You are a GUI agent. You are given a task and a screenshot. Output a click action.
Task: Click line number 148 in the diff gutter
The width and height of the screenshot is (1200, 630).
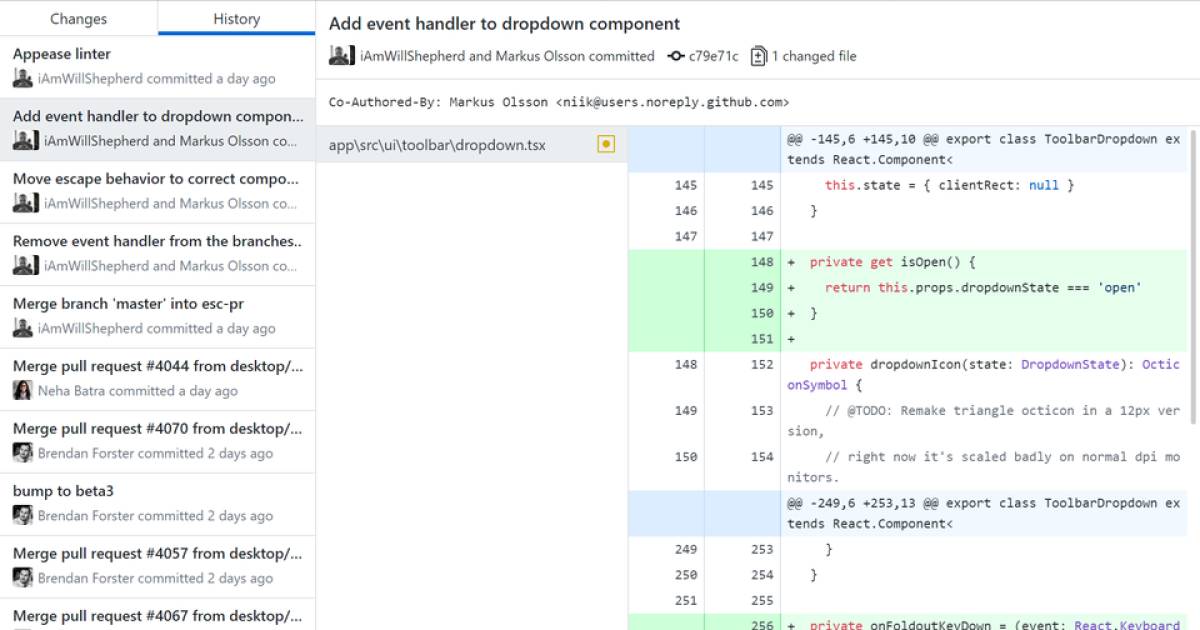pyautogui.click(x=762, y=261)
